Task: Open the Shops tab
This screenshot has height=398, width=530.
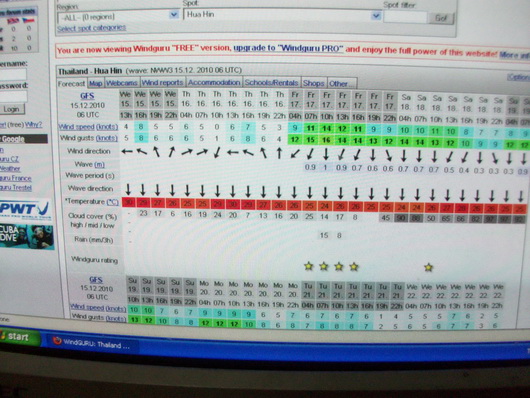Action: point(314,83)
